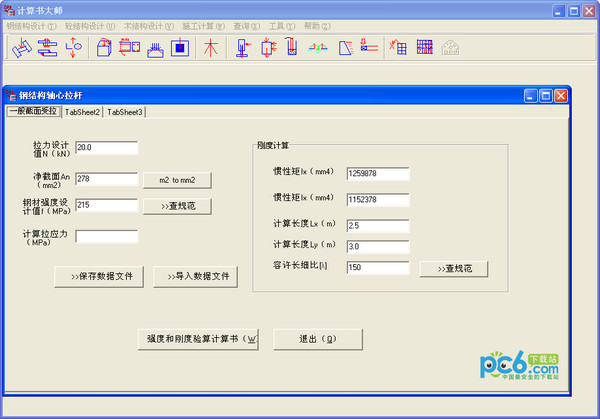The width and height of the screenshot is (600, 419).
Task: Focus the 钢材强度设计值 field showing 215
Action: (x=107, y=205)
